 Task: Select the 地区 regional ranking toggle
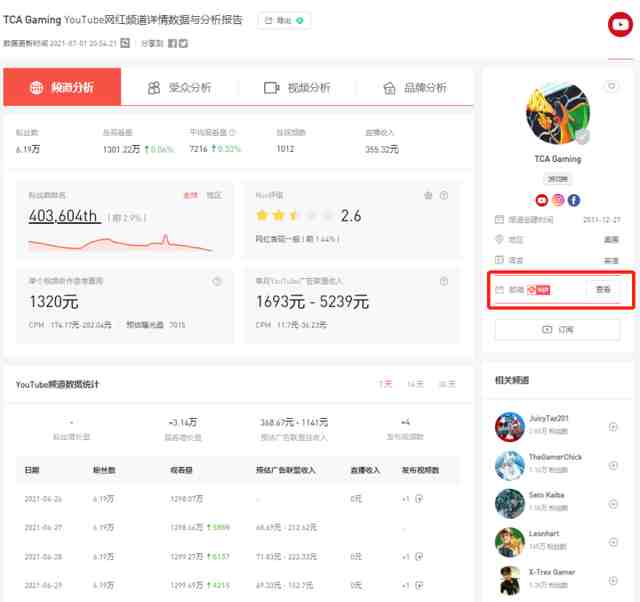[x=214, y=195]
